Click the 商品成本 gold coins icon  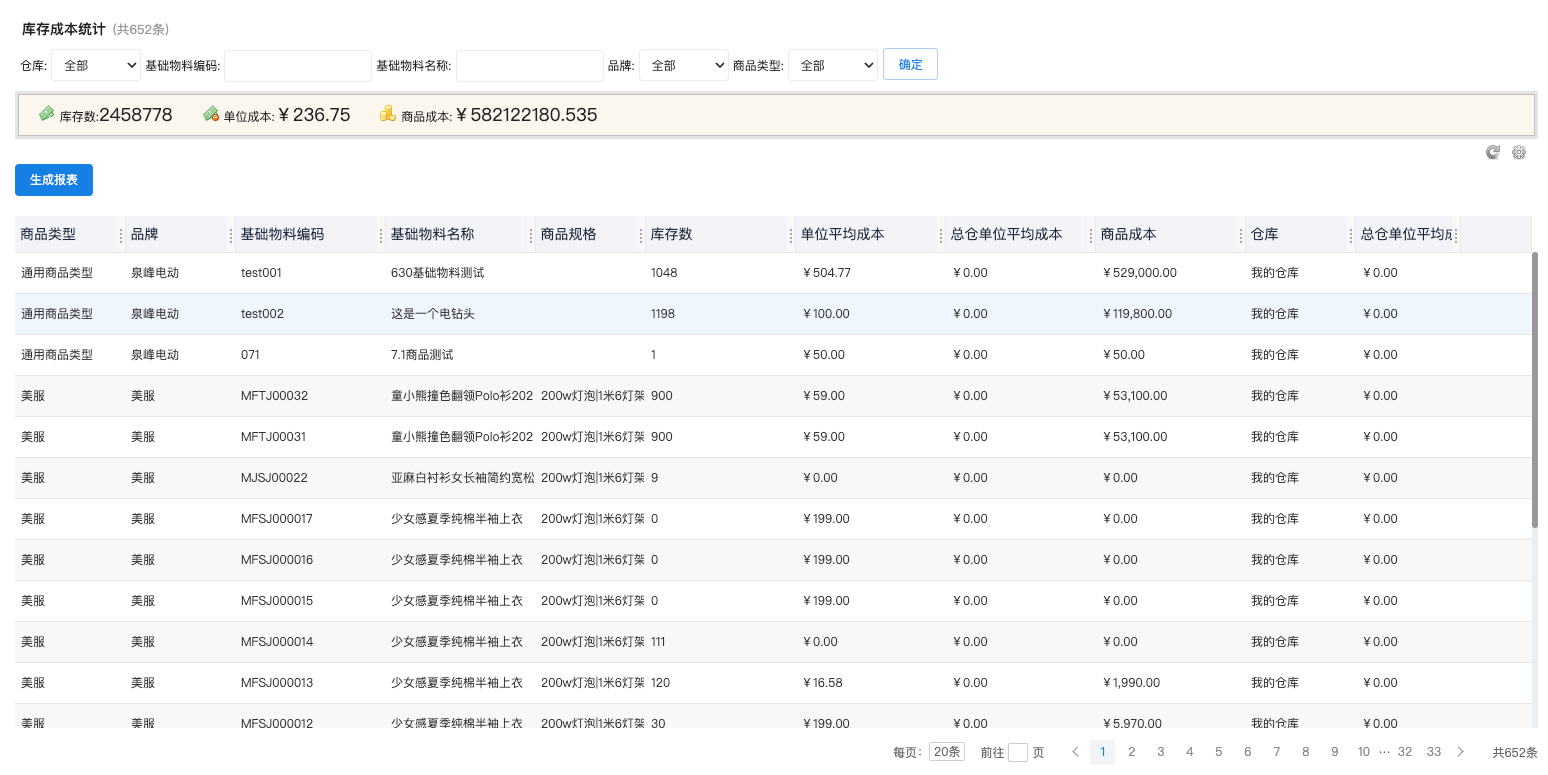pyautogui.click(x=388, y=114)
